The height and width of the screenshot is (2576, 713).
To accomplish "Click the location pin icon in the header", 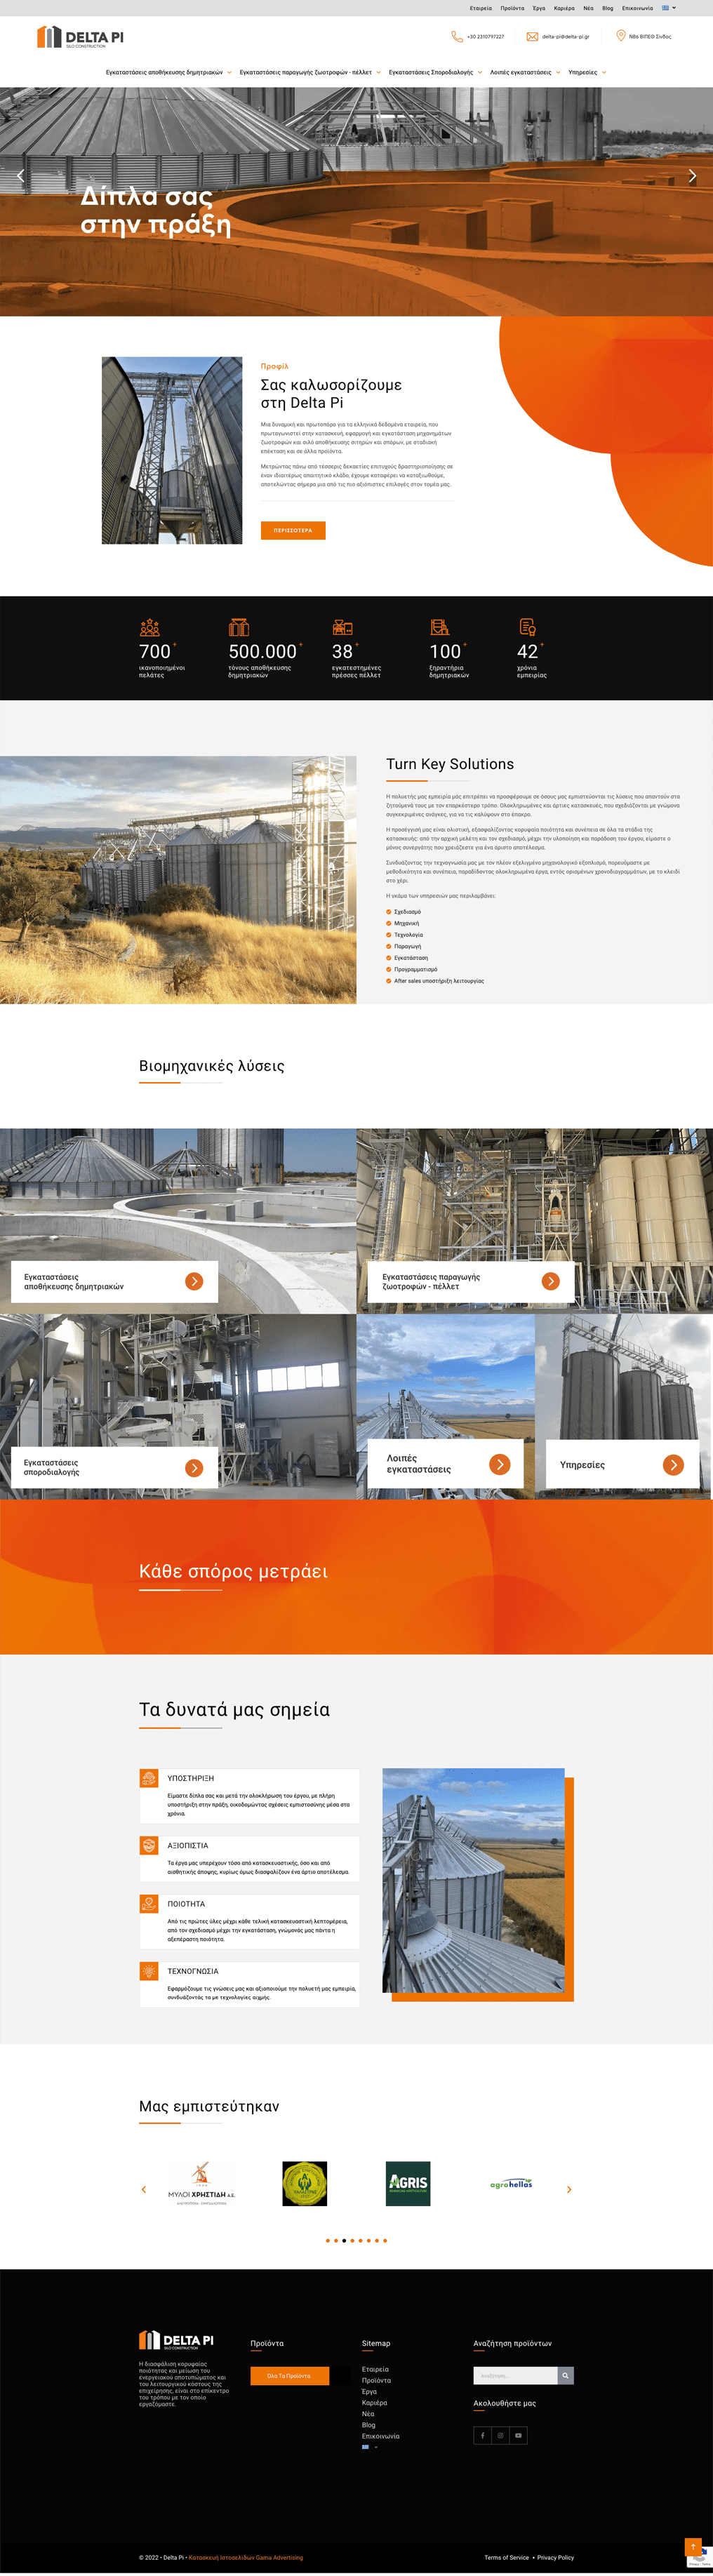I will (x=620, y=36).
